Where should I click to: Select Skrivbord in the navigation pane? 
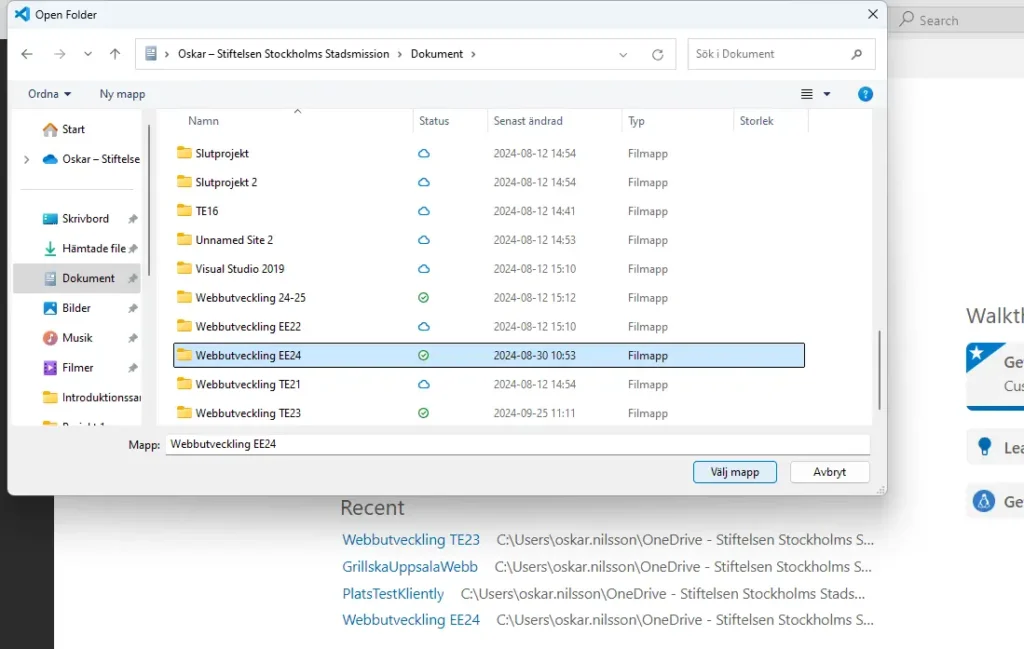[85, 218]
